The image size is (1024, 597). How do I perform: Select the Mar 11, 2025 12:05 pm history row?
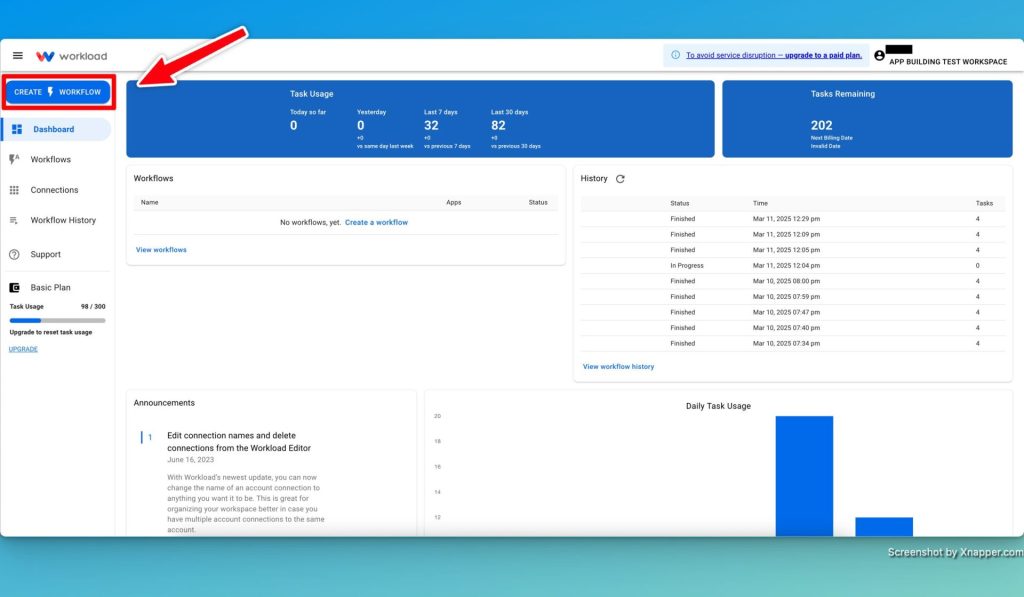tap(793, 250)
